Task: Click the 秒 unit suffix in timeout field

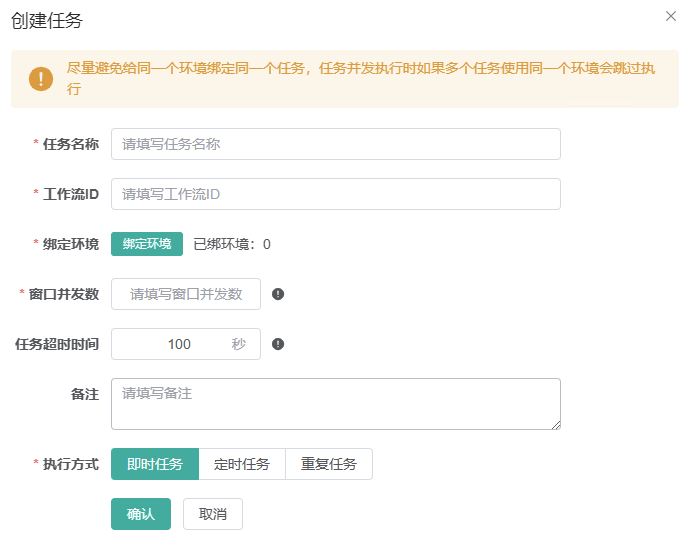Action: point(238,344)
